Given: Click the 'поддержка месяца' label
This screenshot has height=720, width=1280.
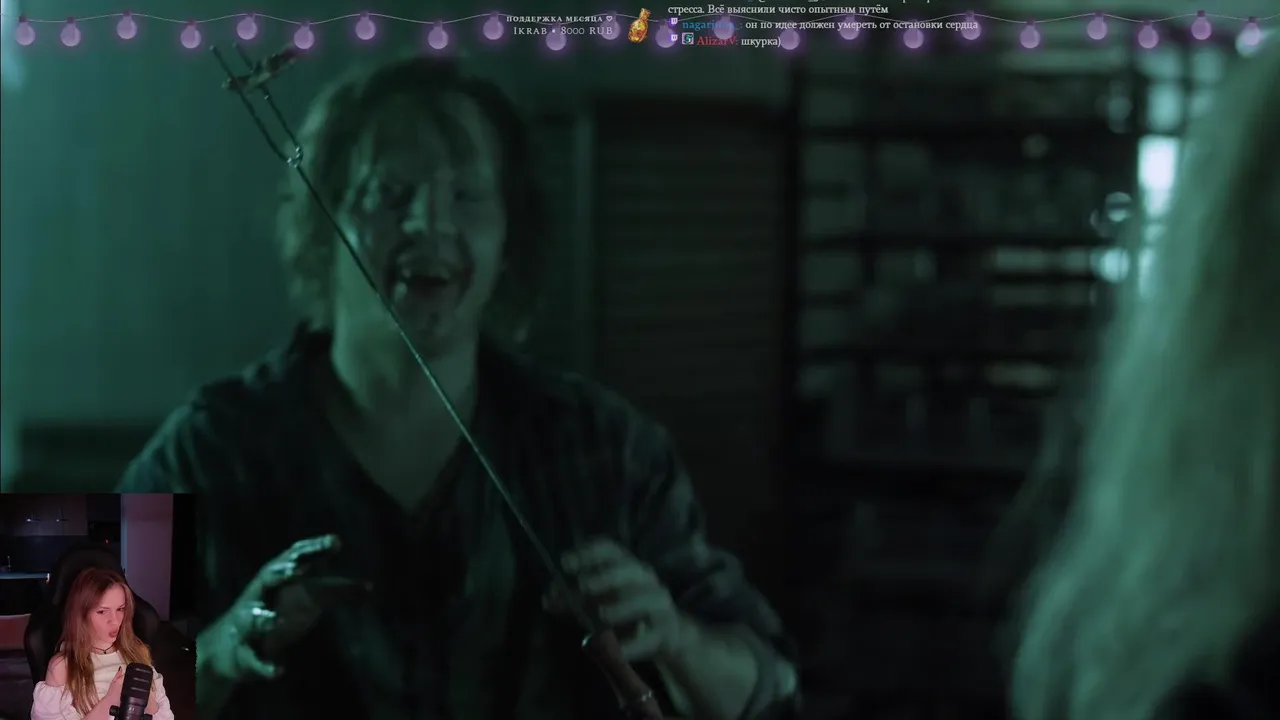Looking at the screenshot, I should click(x=554, y=19).
